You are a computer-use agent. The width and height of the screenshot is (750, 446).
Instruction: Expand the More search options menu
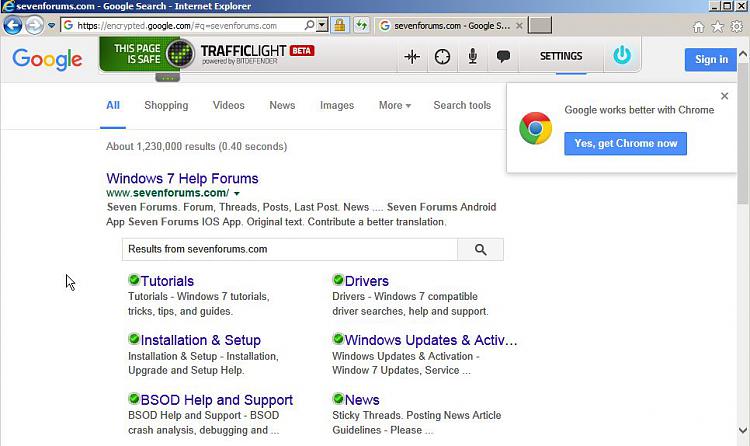click(x=395, y=105)
